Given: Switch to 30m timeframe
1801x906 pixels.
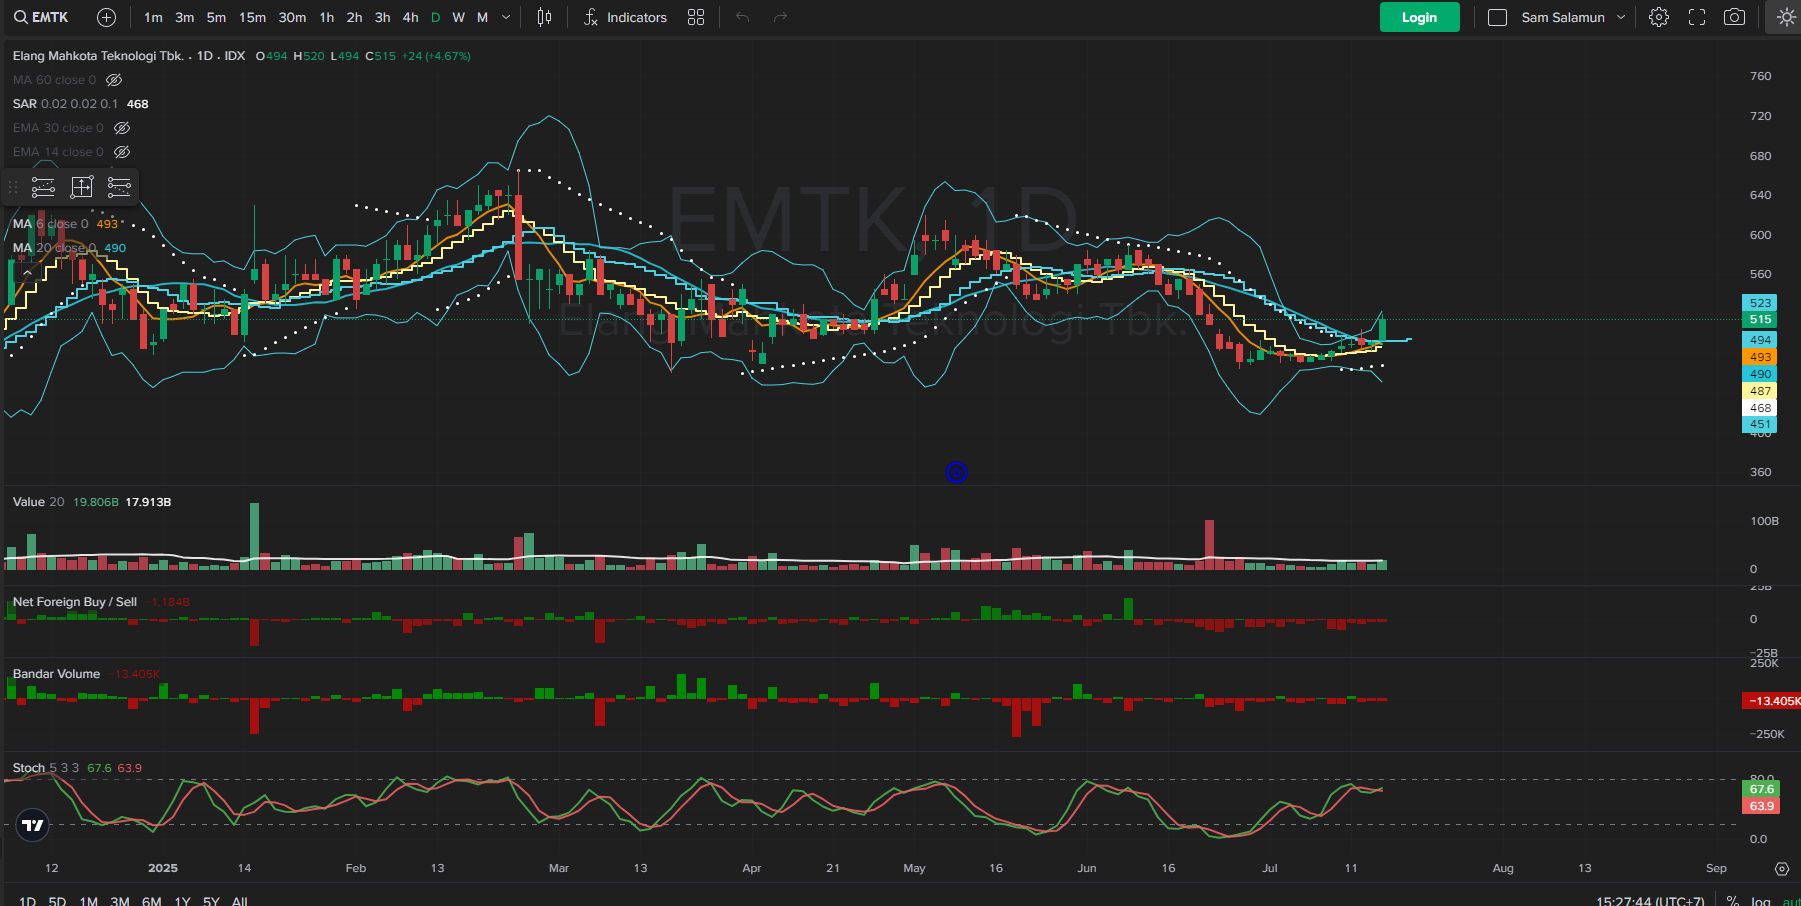Looking at the screenshot, I should [292, 17].
